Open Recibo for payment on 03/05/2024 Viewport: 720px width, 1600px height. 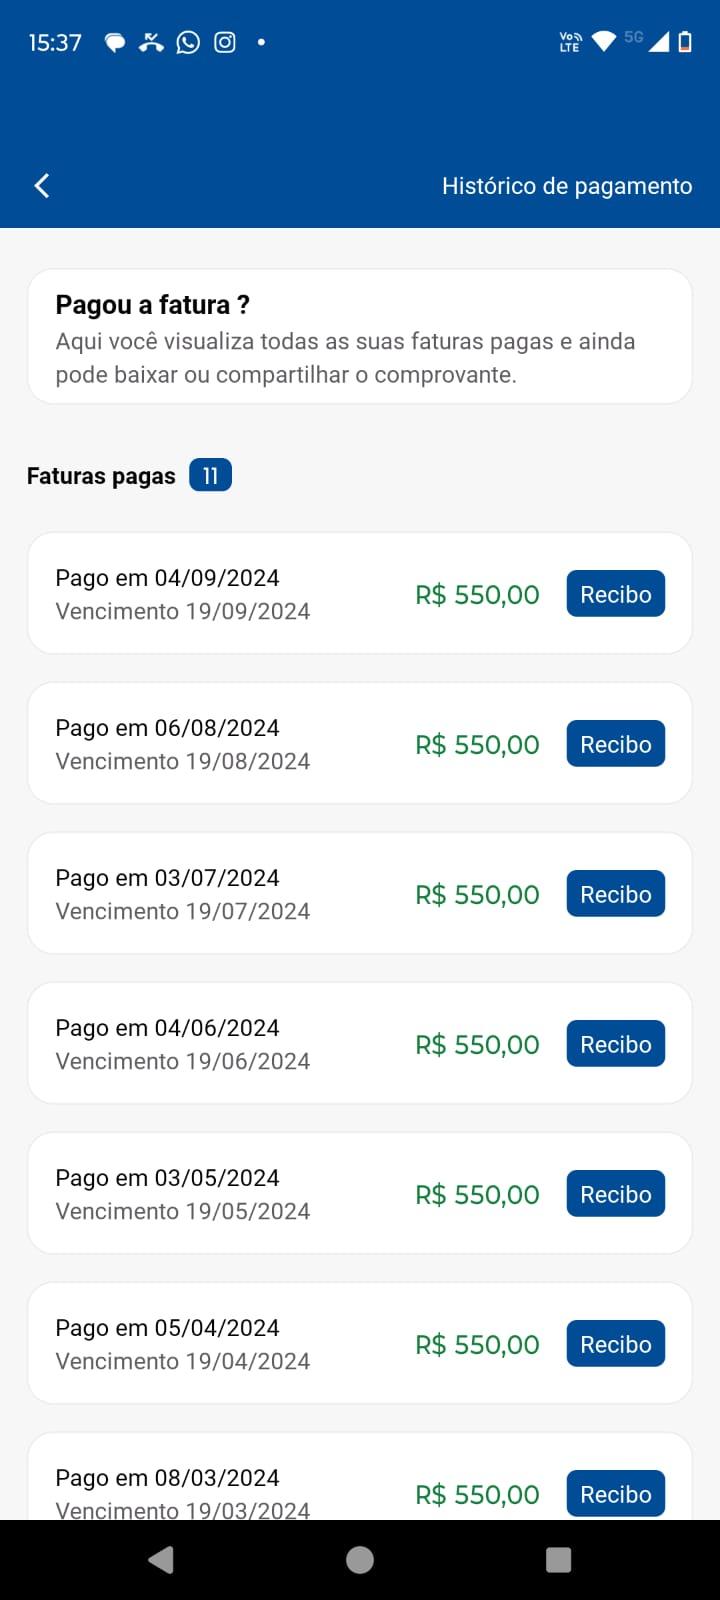(616, 1194)
